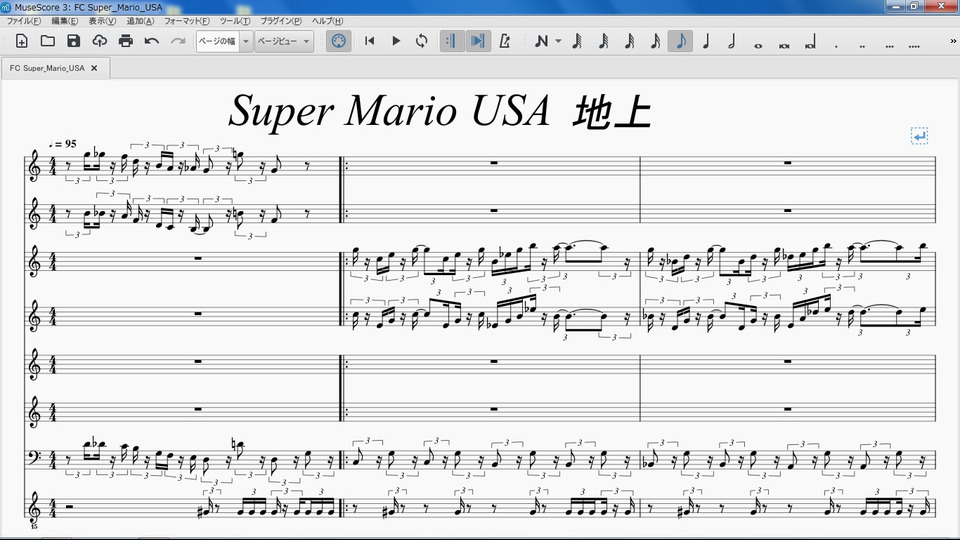Close the FC Super_Mario_USA tab
This screenshot has width=960, height=540.
pyautogui.click(x=94, y=68)
